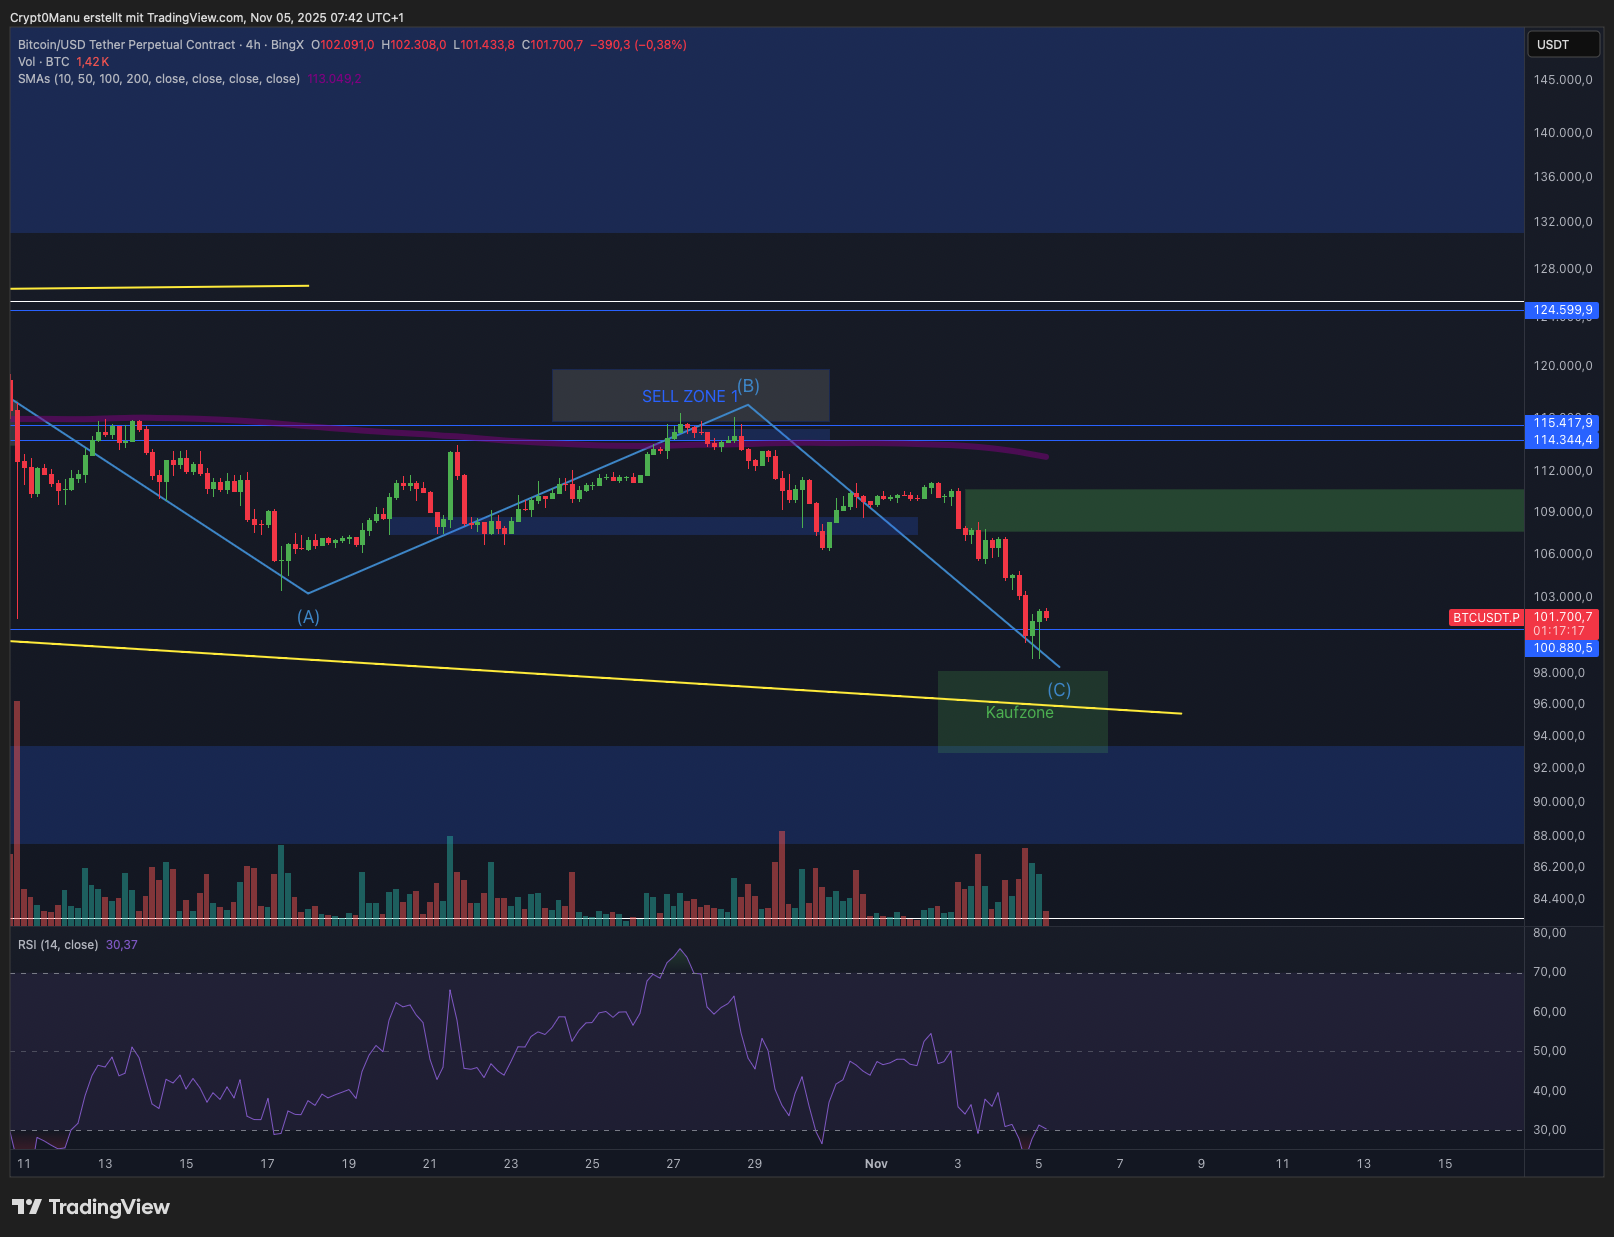The image size is (1614, 1237).
Task: Open the USDT currency selector
Action: click(x=1561, y=45)
